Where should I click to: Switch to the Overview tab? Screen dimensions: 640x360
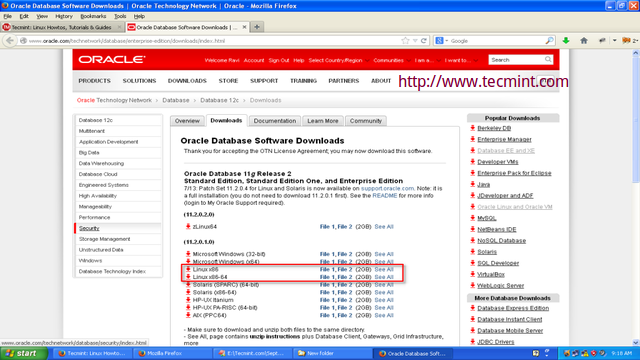point(187,121)
